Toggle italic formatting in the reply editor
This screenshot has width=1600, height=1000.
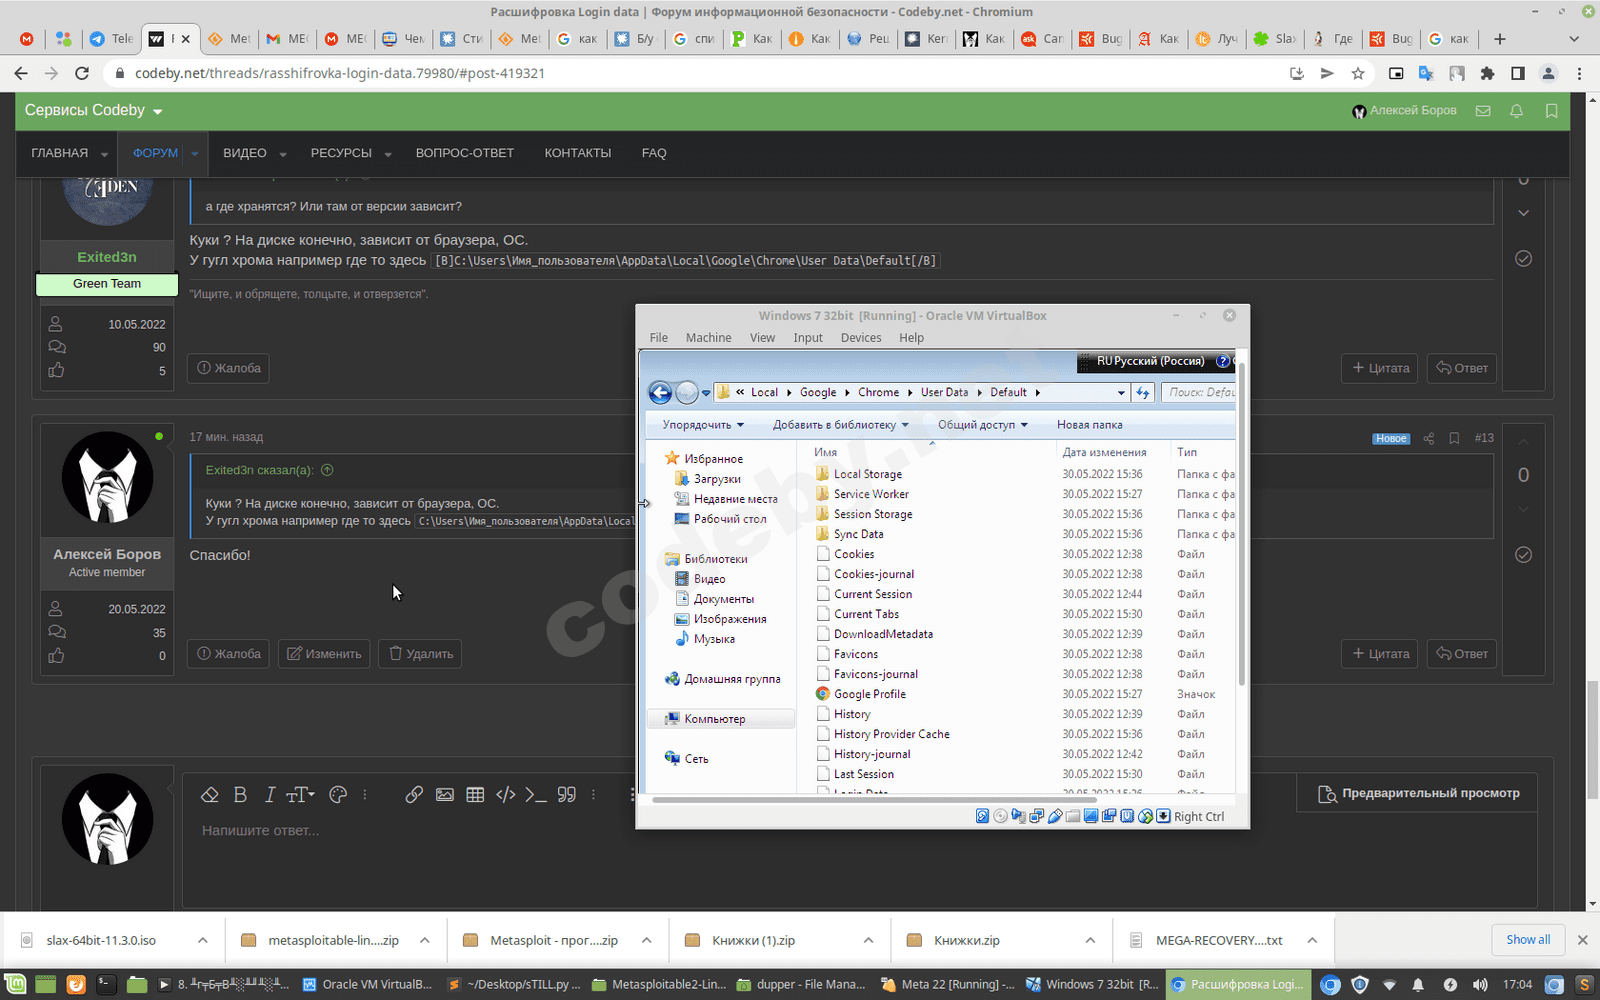pos(269,794)
